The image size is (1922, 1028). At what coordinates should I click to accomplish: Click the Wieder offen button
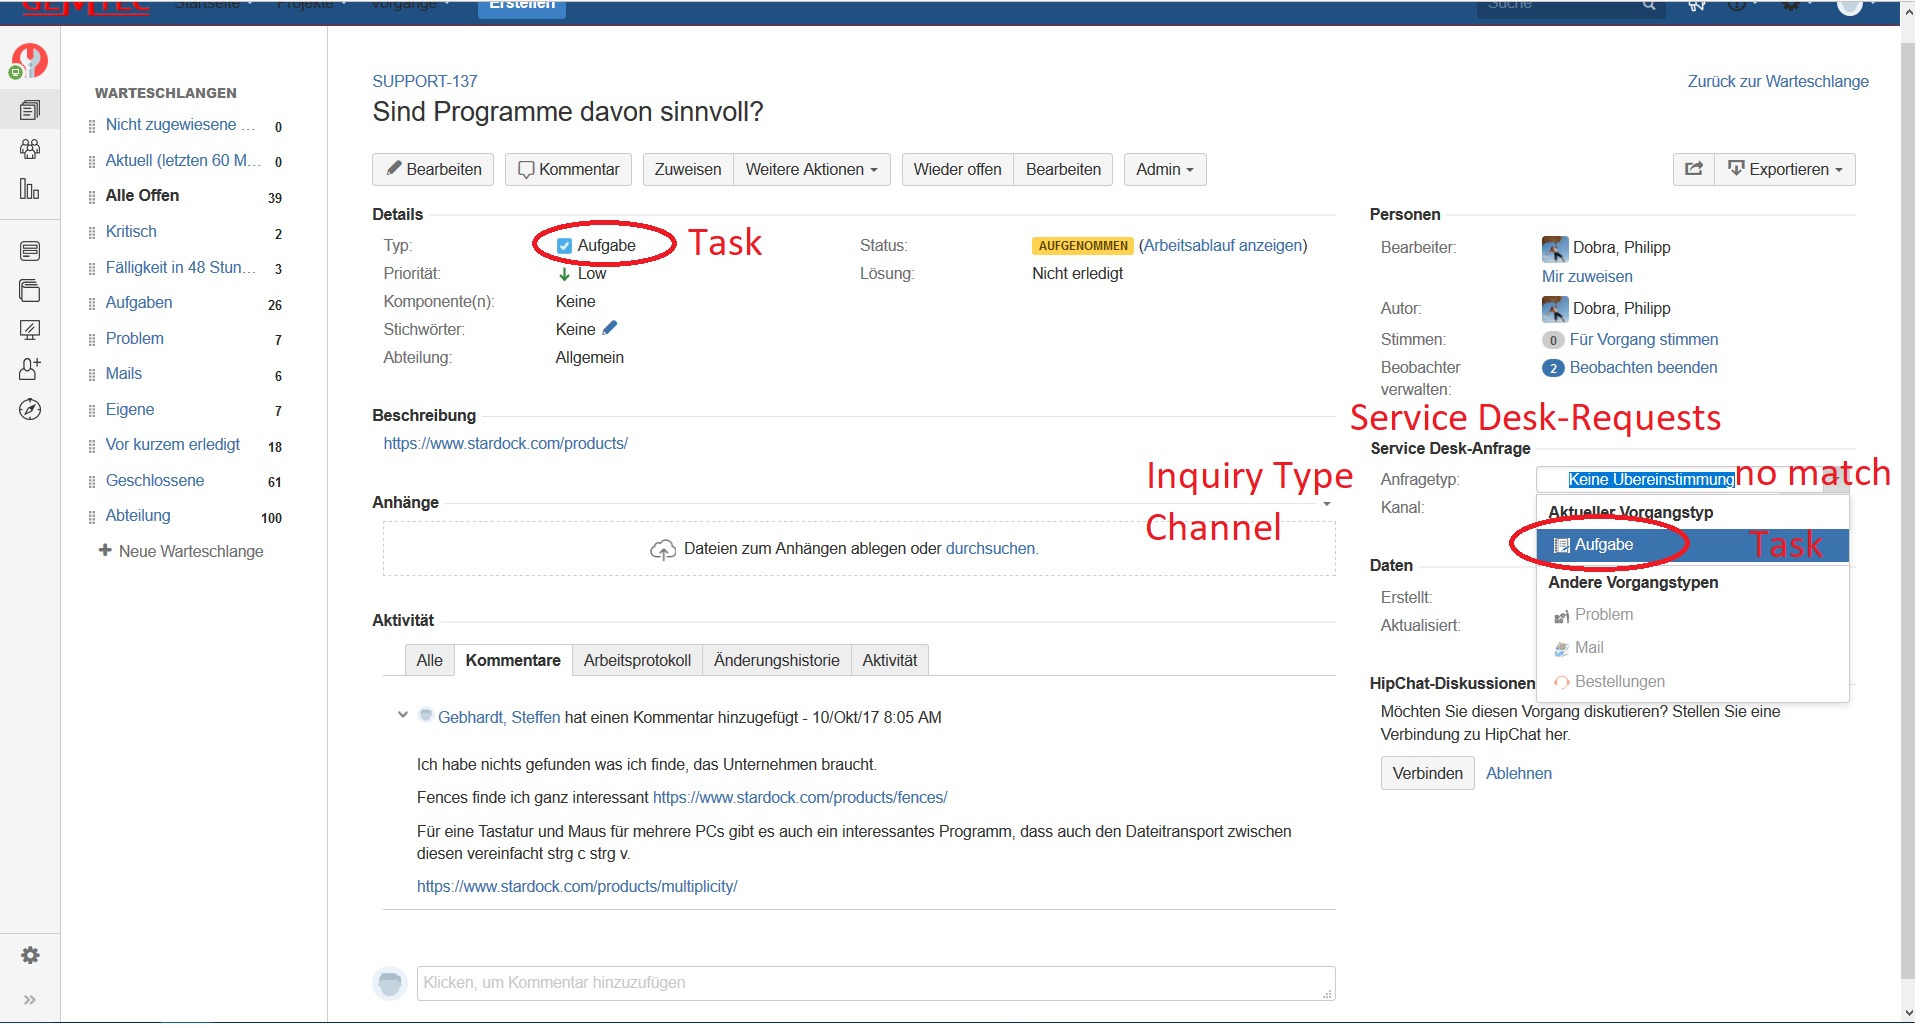(957, 169)
